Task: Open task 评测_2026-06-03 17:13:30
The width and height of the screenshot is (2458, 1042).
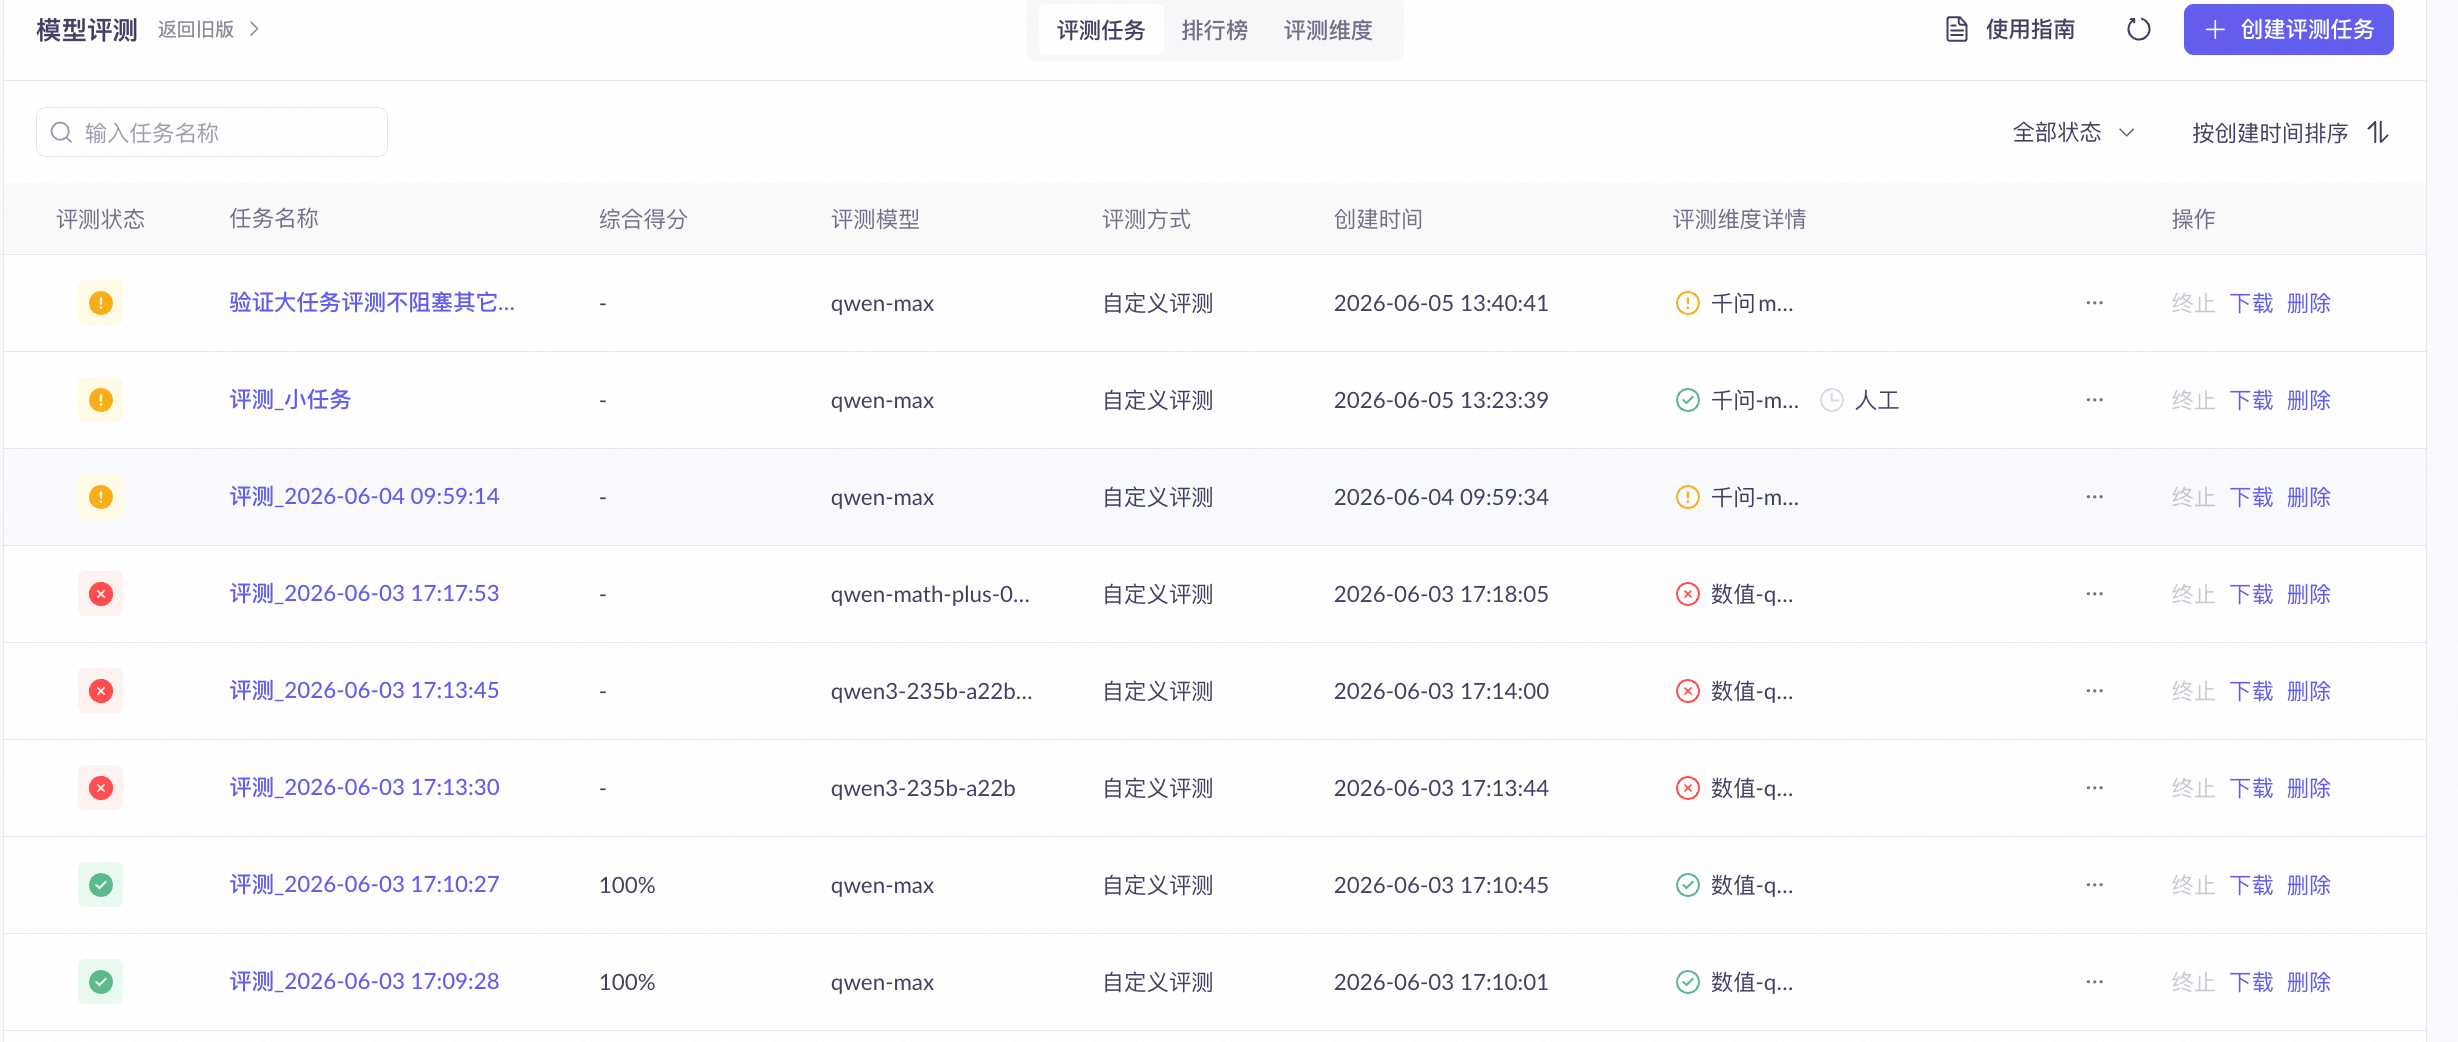Action: [x=364, y=788]
